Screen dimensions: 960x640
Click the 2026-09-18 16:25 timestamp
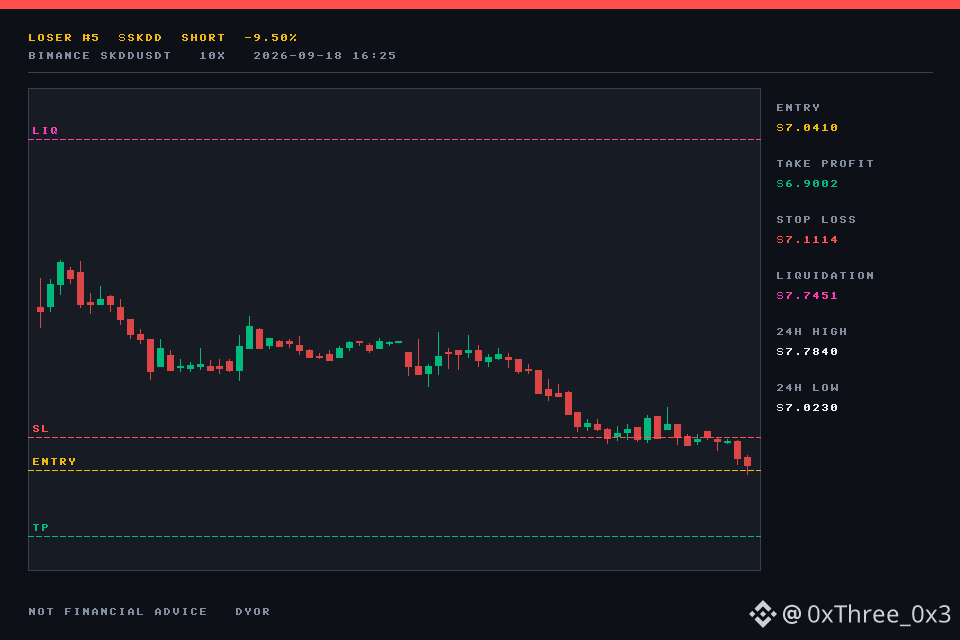[x=324, y=56]
